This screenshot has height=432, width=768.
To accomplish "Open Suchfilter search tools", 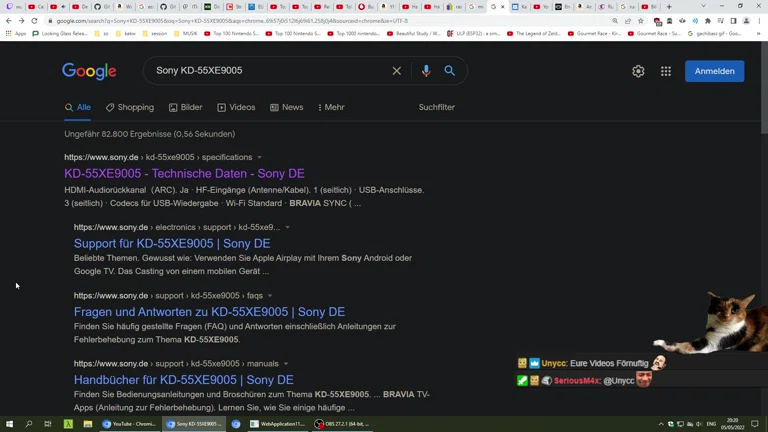I will [x=436, y=107].
